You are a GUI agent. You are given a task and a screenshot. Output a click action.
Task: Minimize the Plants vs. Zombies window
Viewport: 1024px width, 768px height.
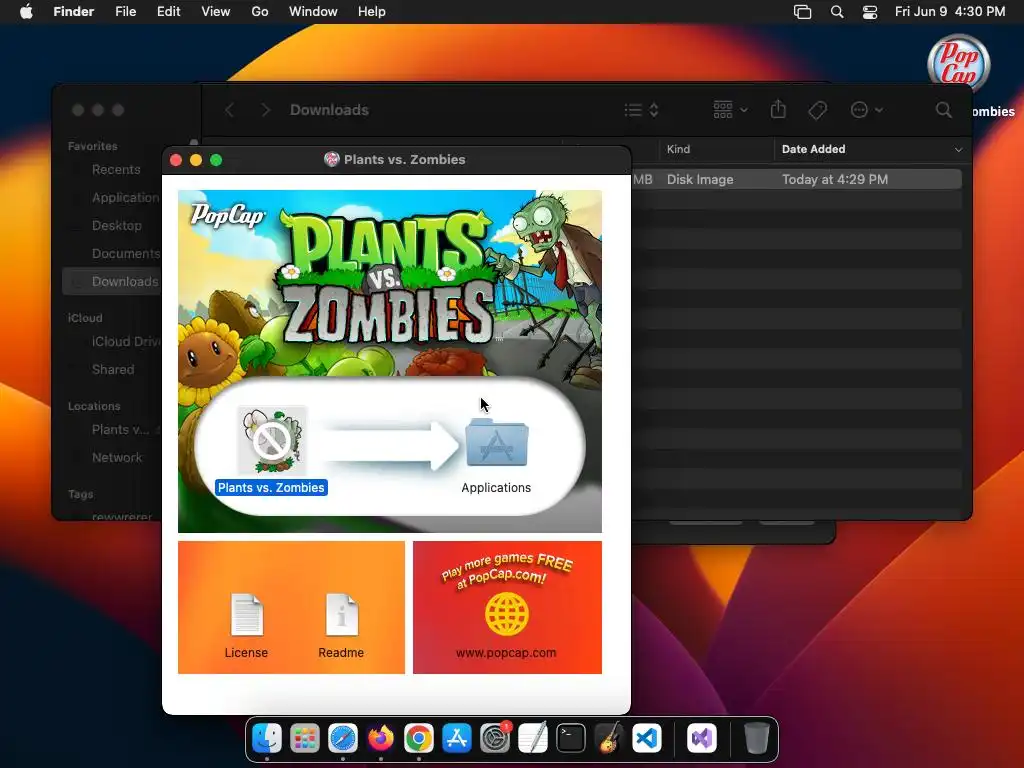pyautogui.click(x=196, y=160)
